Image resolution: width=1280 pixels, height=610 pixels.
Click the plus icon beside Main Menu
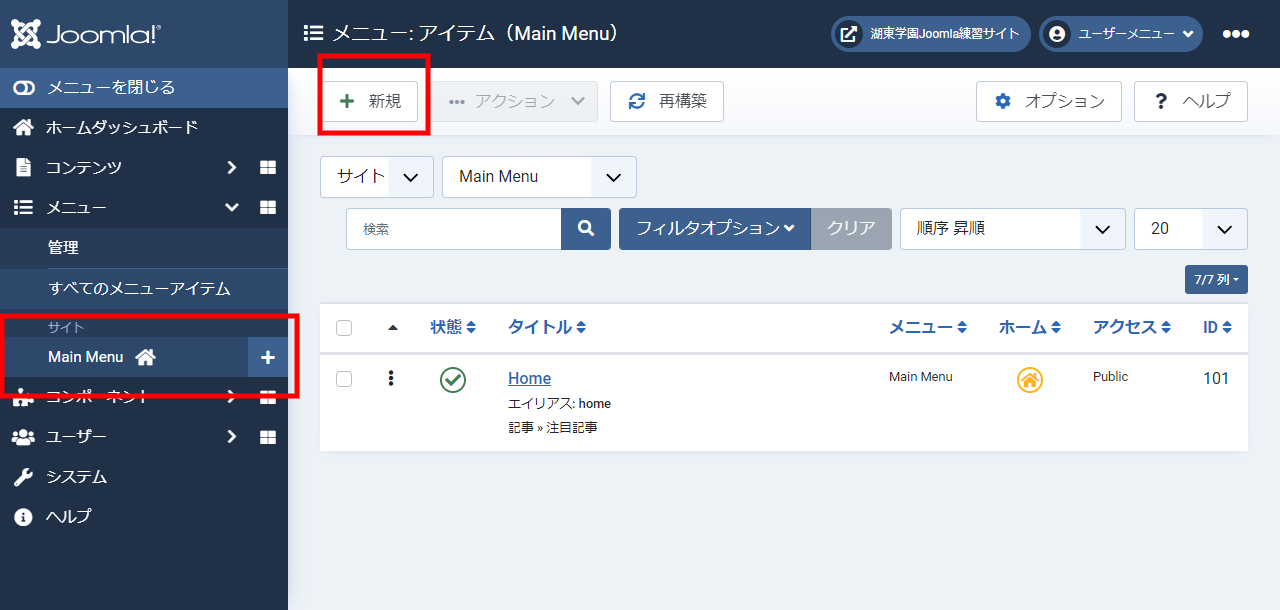[x=267, y=357]
